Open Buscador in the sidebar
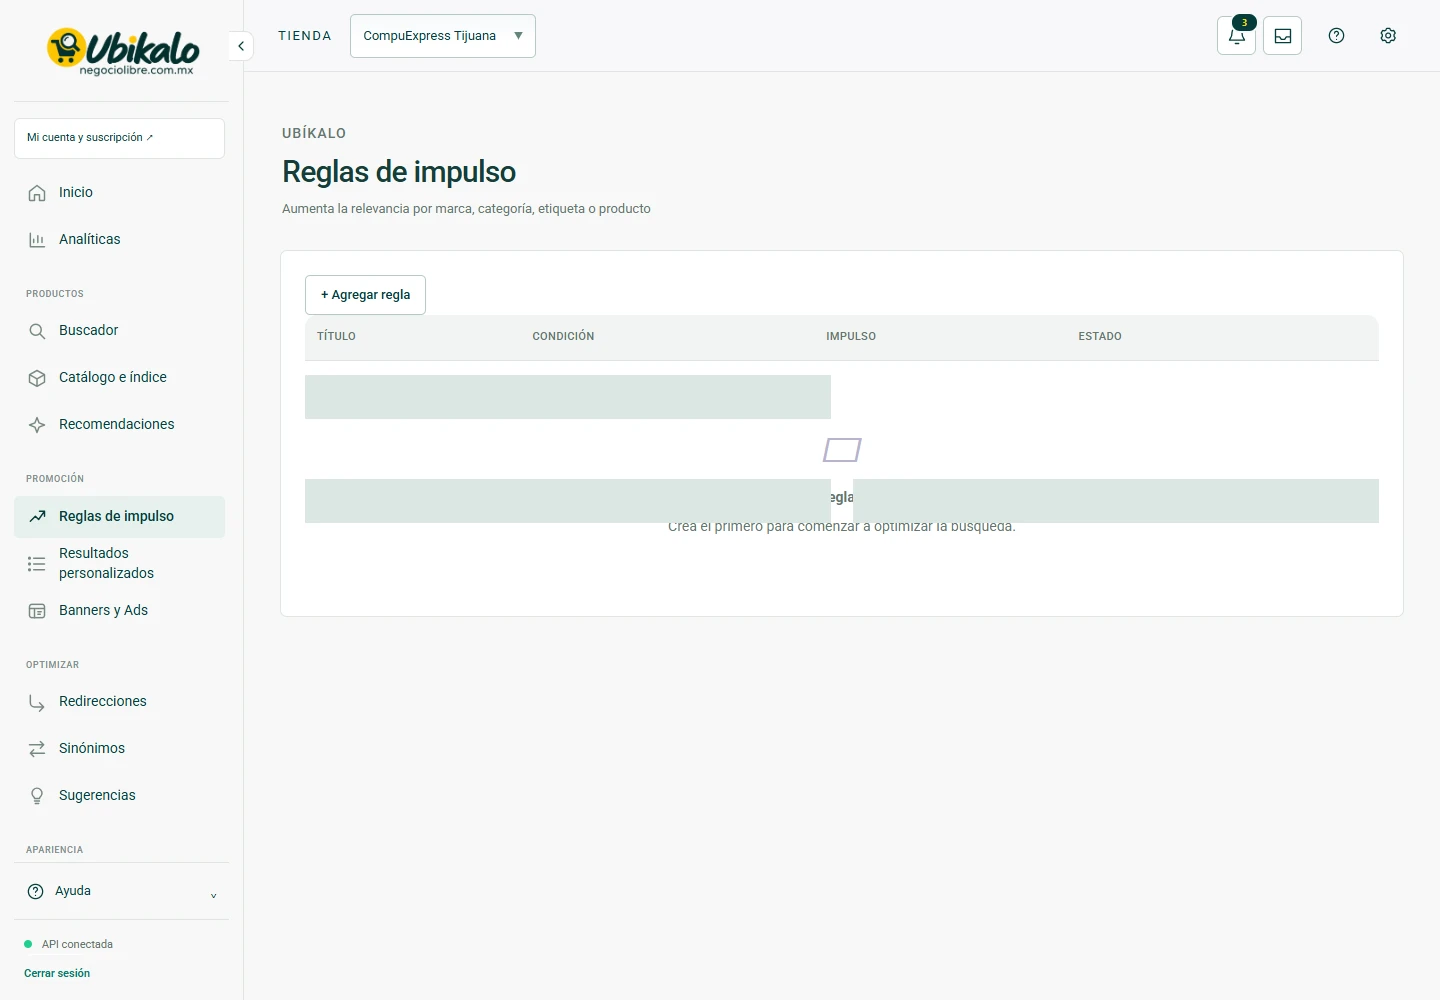The image size is (1440, 1000). (119, 331)
